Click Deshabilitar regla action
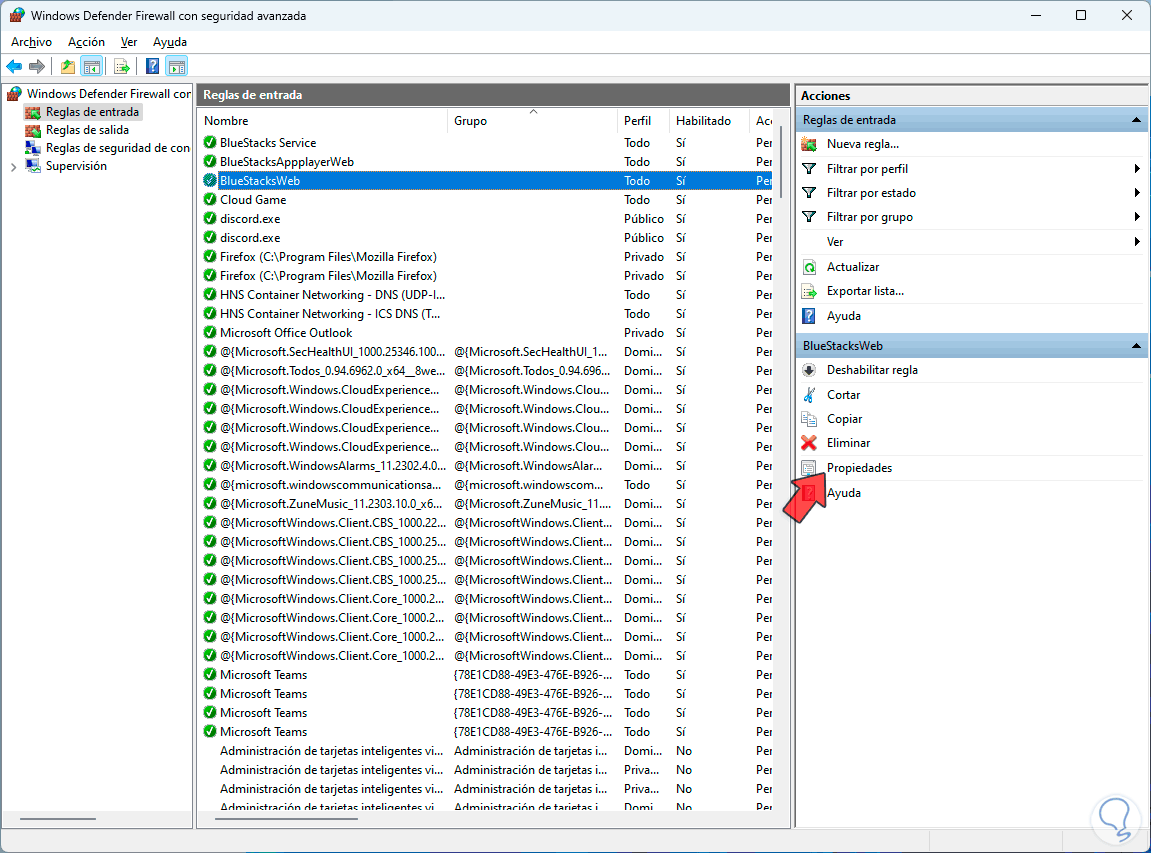The image size is (1151, 853). point(872,371)
